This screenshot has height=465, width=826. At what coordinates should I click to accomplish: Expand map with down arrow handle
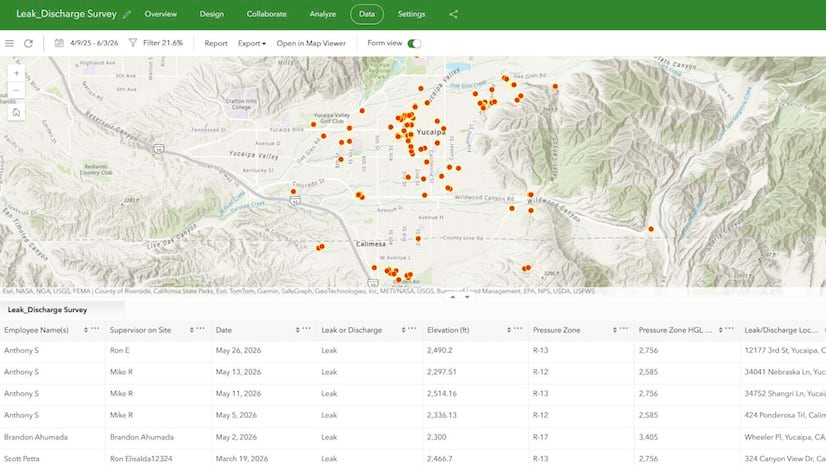click(x=467, y=298)
